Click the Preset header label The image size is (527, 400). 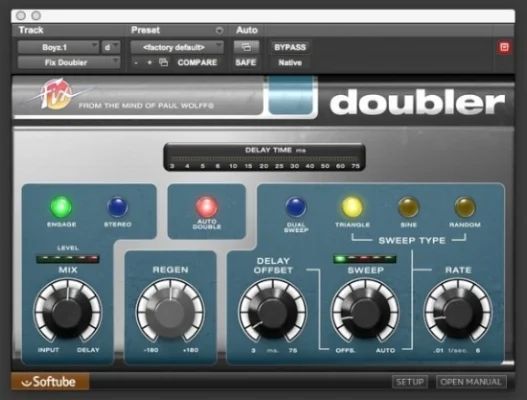click(145, 30)
